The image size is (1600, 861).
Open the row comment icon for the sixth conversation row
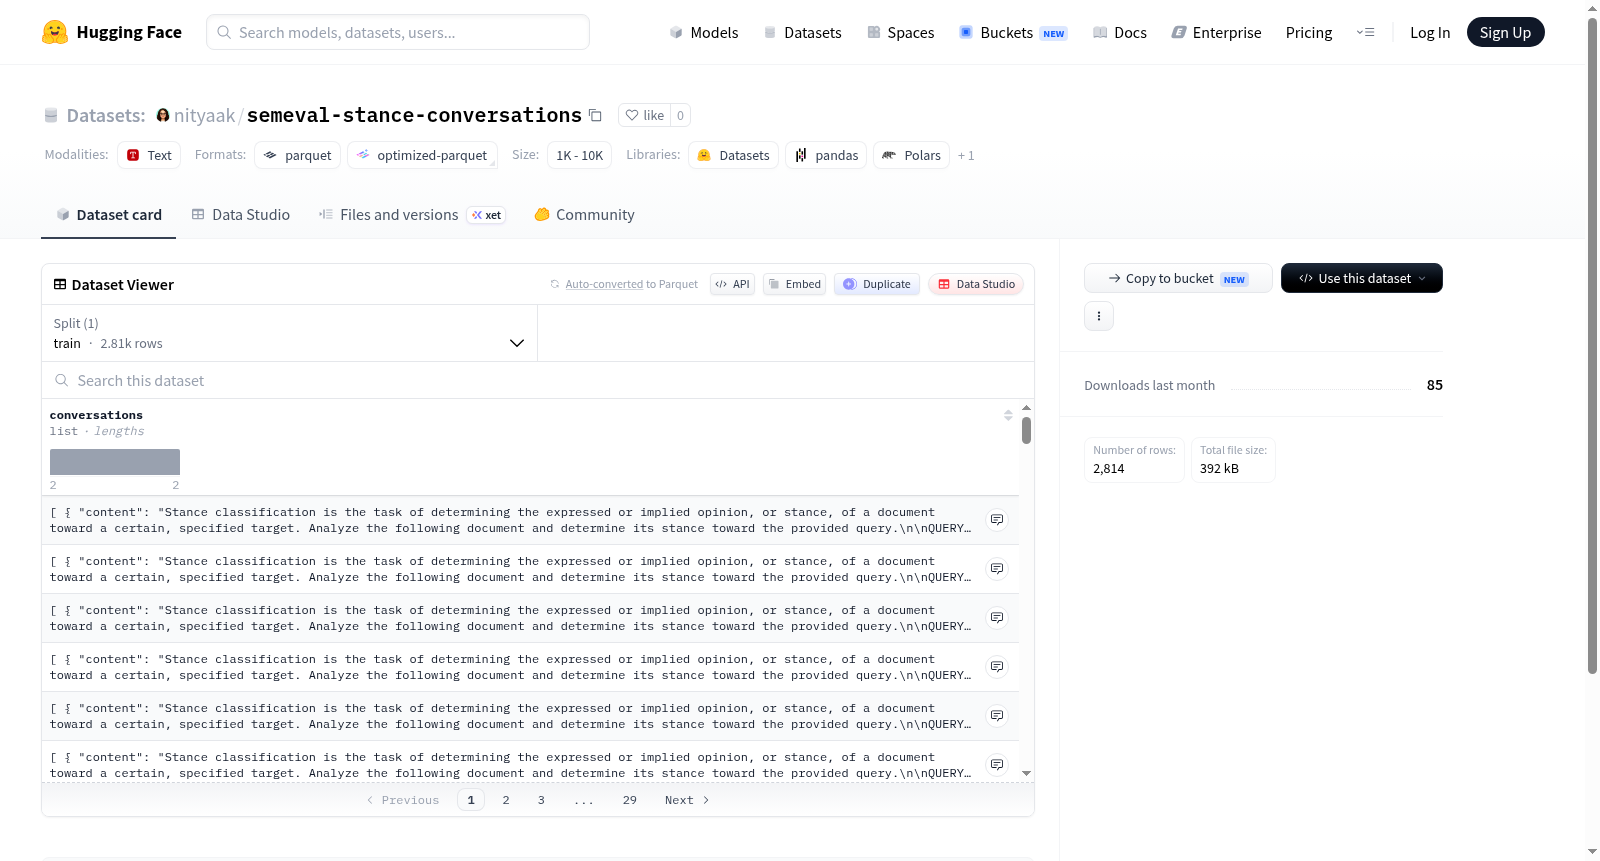[x=997, y=765]
